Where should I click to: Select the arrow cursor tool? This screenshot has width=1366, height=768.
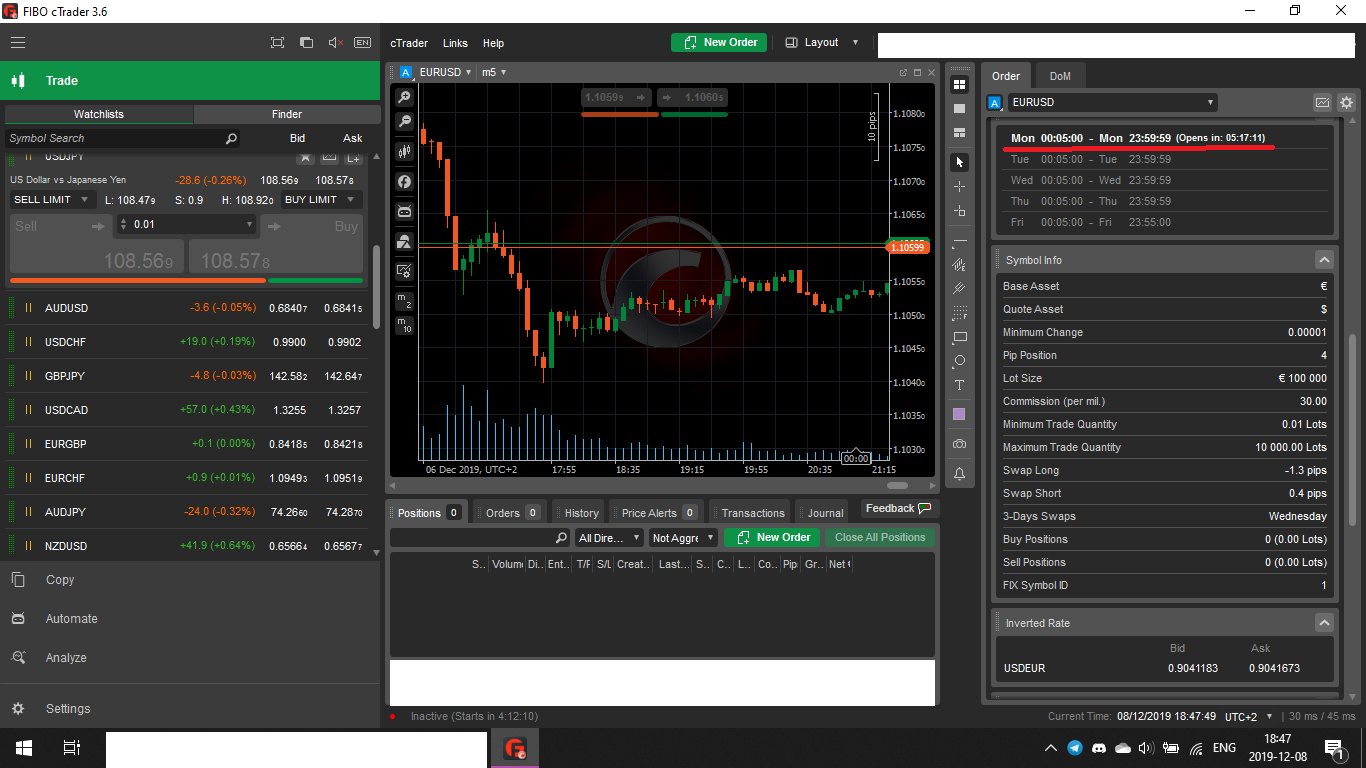tap(960, 162)
